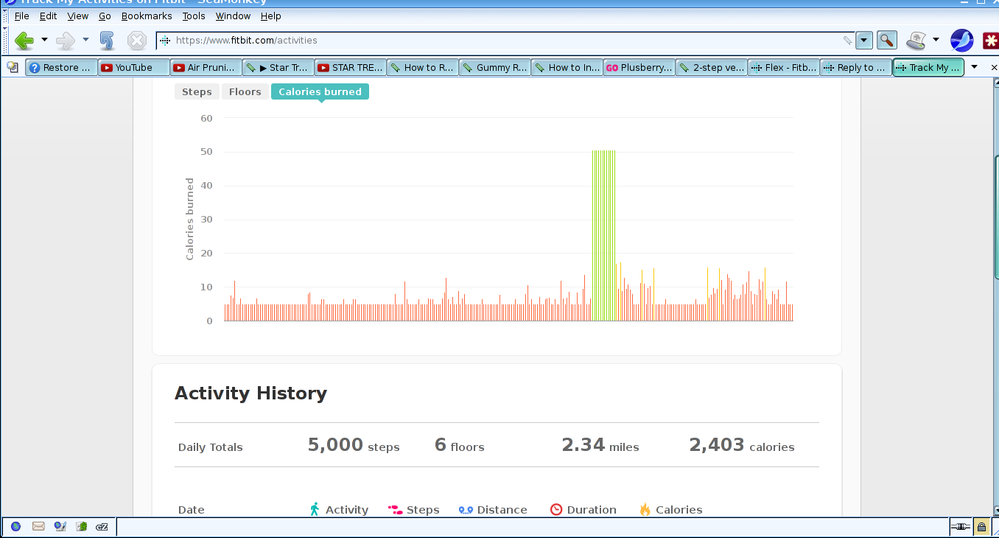Switch to the Gummy R... tab

point(495,67)
